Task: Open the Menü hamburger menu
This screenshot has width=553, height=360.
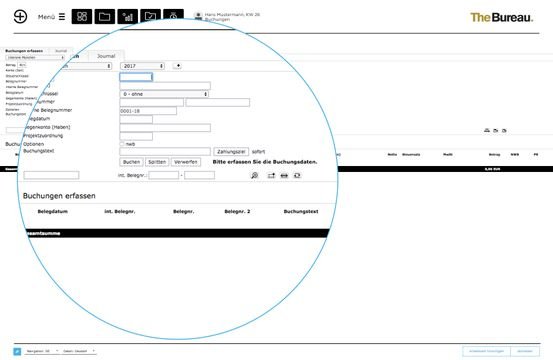Action: [x=51, y=17]
